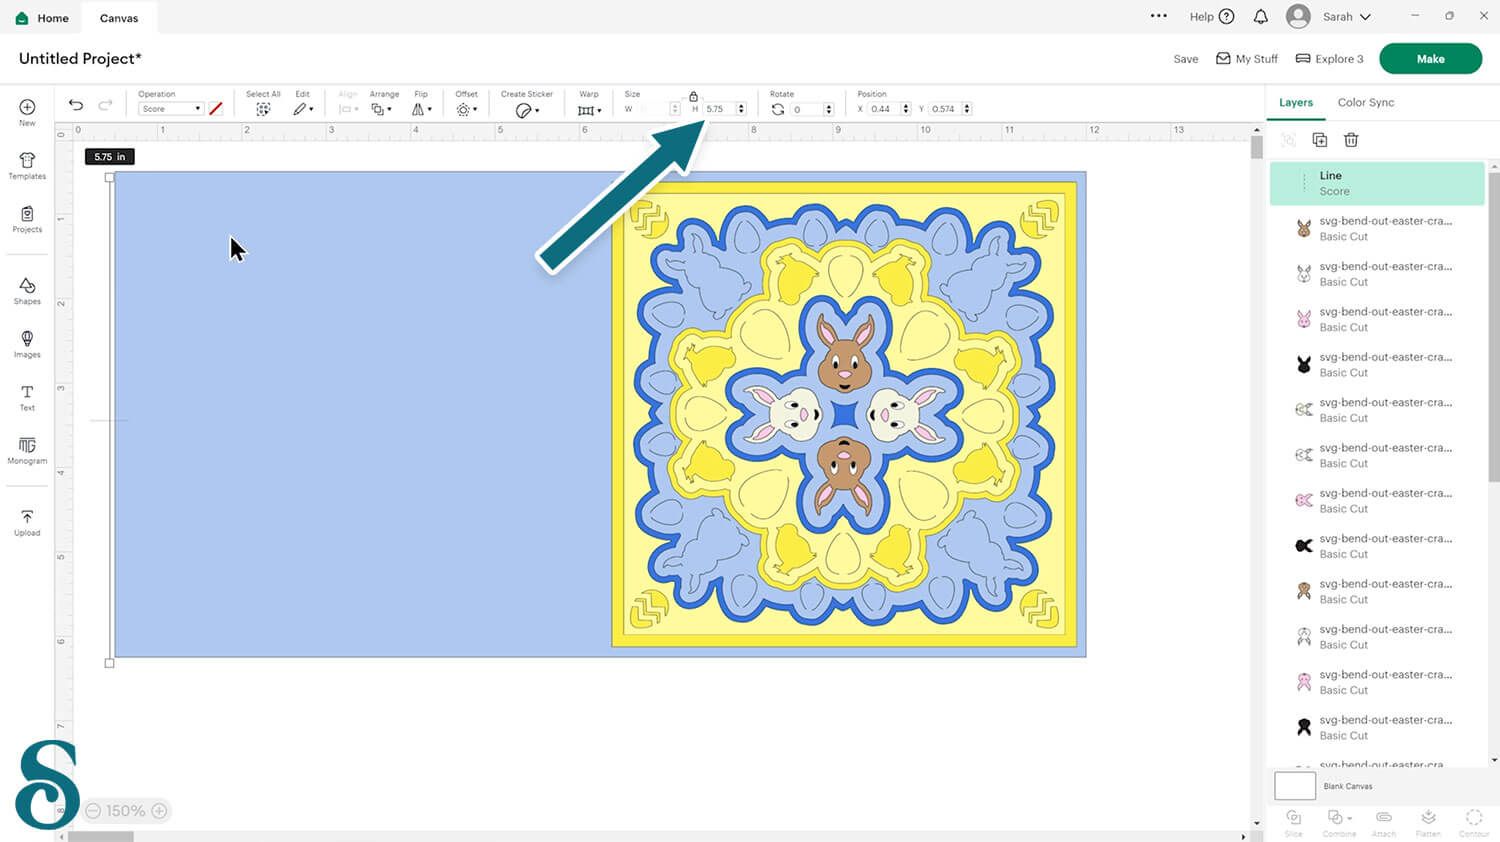Viewport: 1500px width, 842px height.
Task: Redo the last undone action
Action: point(105,105)
